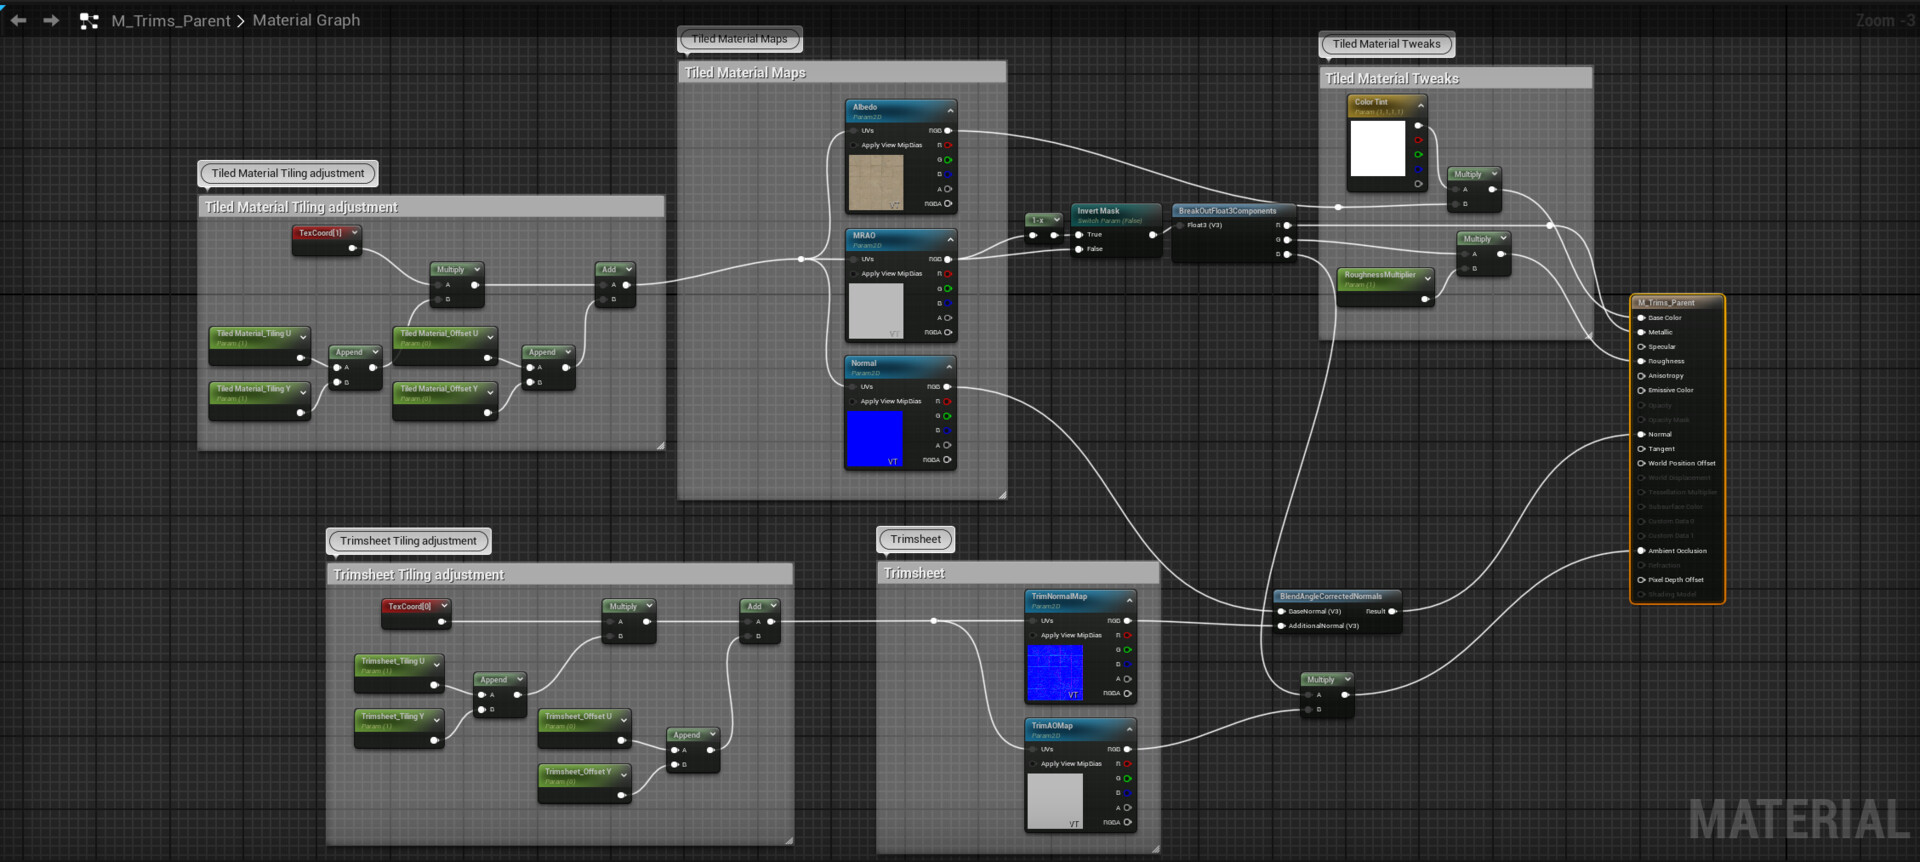Click the Trimsheet Tiling adjustment comment bubble
Viewport: 1920px width, 862px height.
408,541
